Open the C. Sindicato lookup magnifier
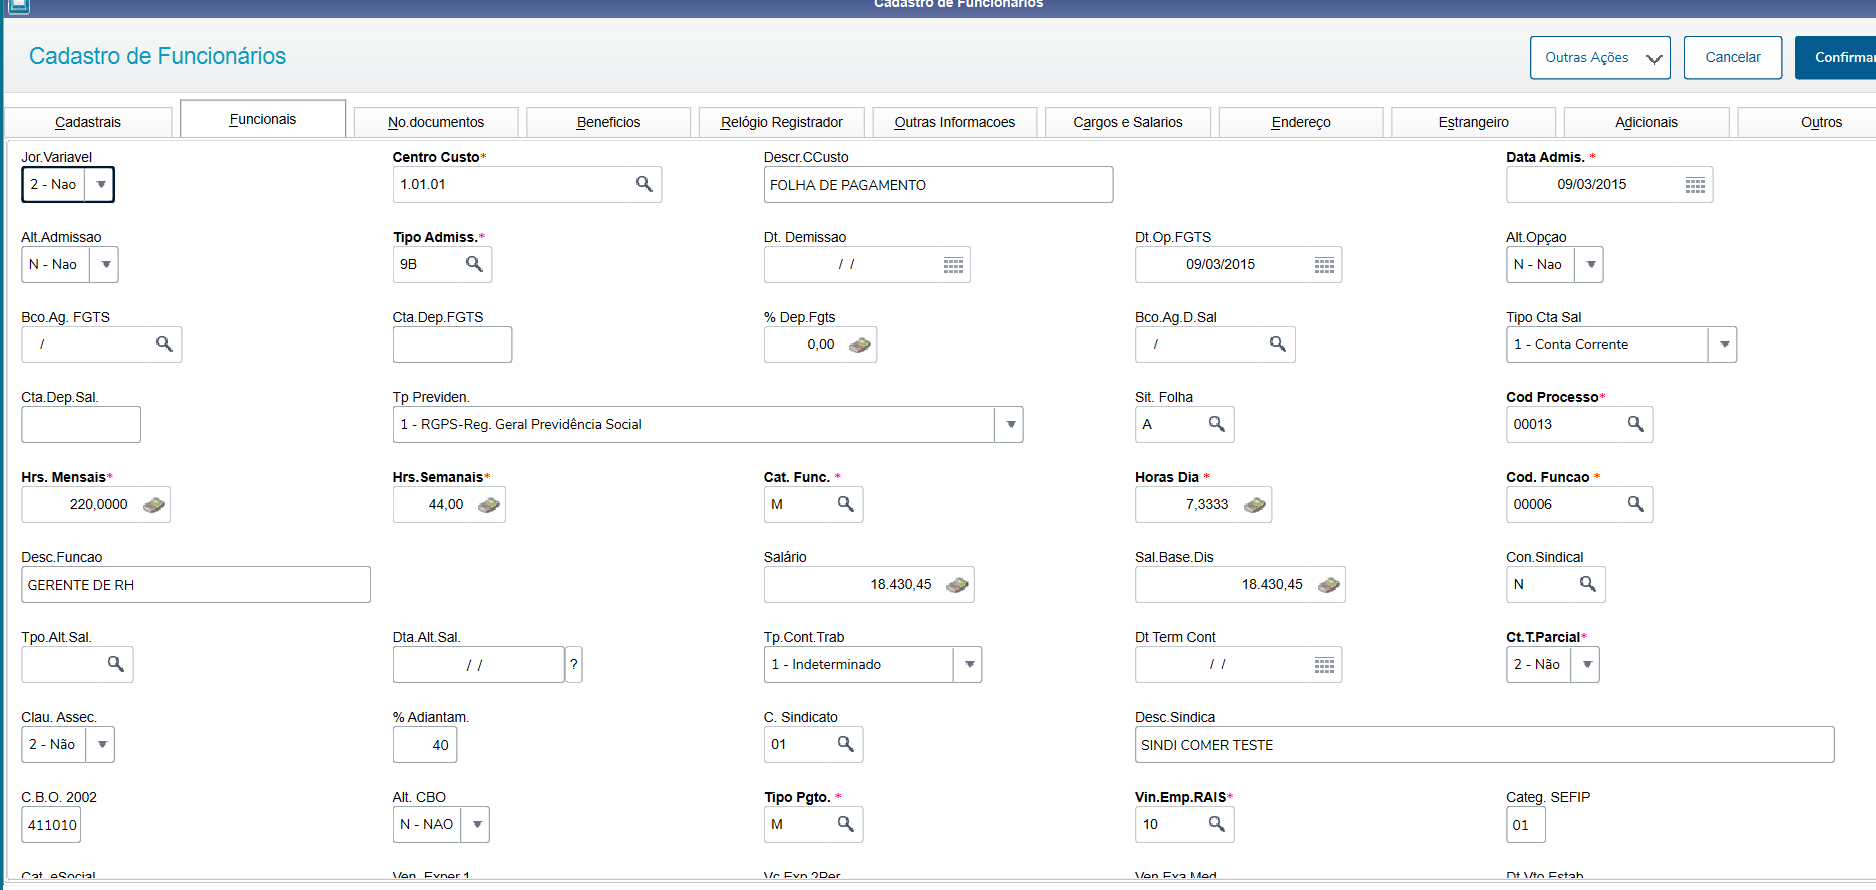Screen dimensions: 1876x890 [x=845, y=744]
